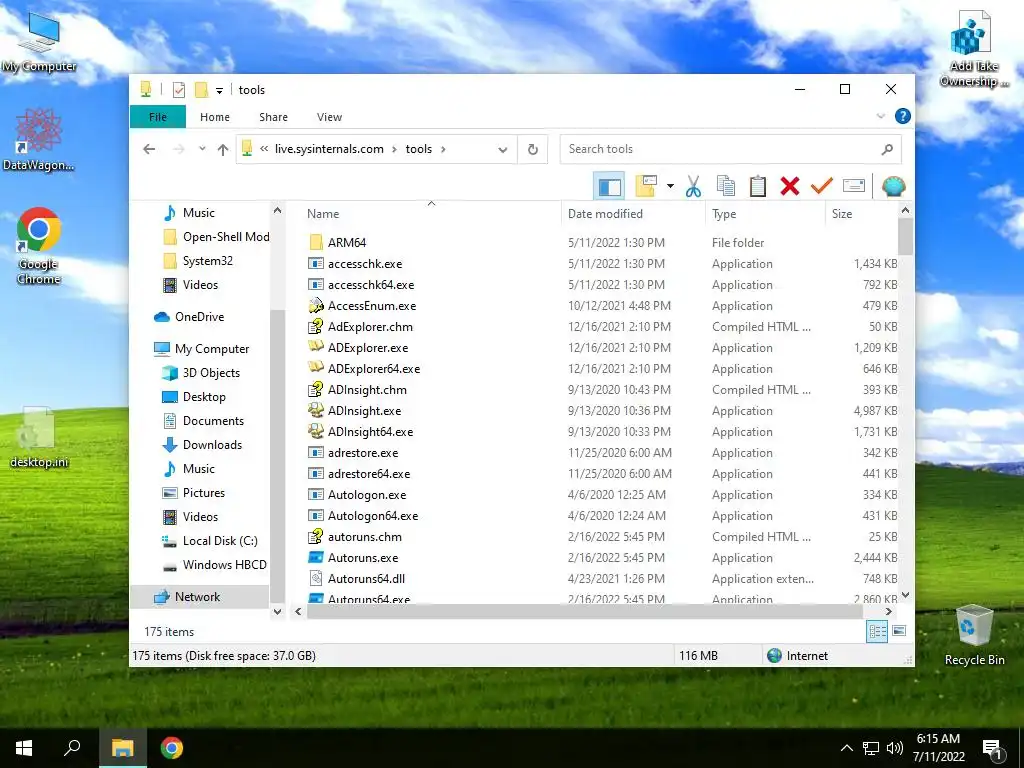Viewport: 1024px width, 768px height.
Task: Select the AccessEnum.exe file icon
Action: coord(316,306)
